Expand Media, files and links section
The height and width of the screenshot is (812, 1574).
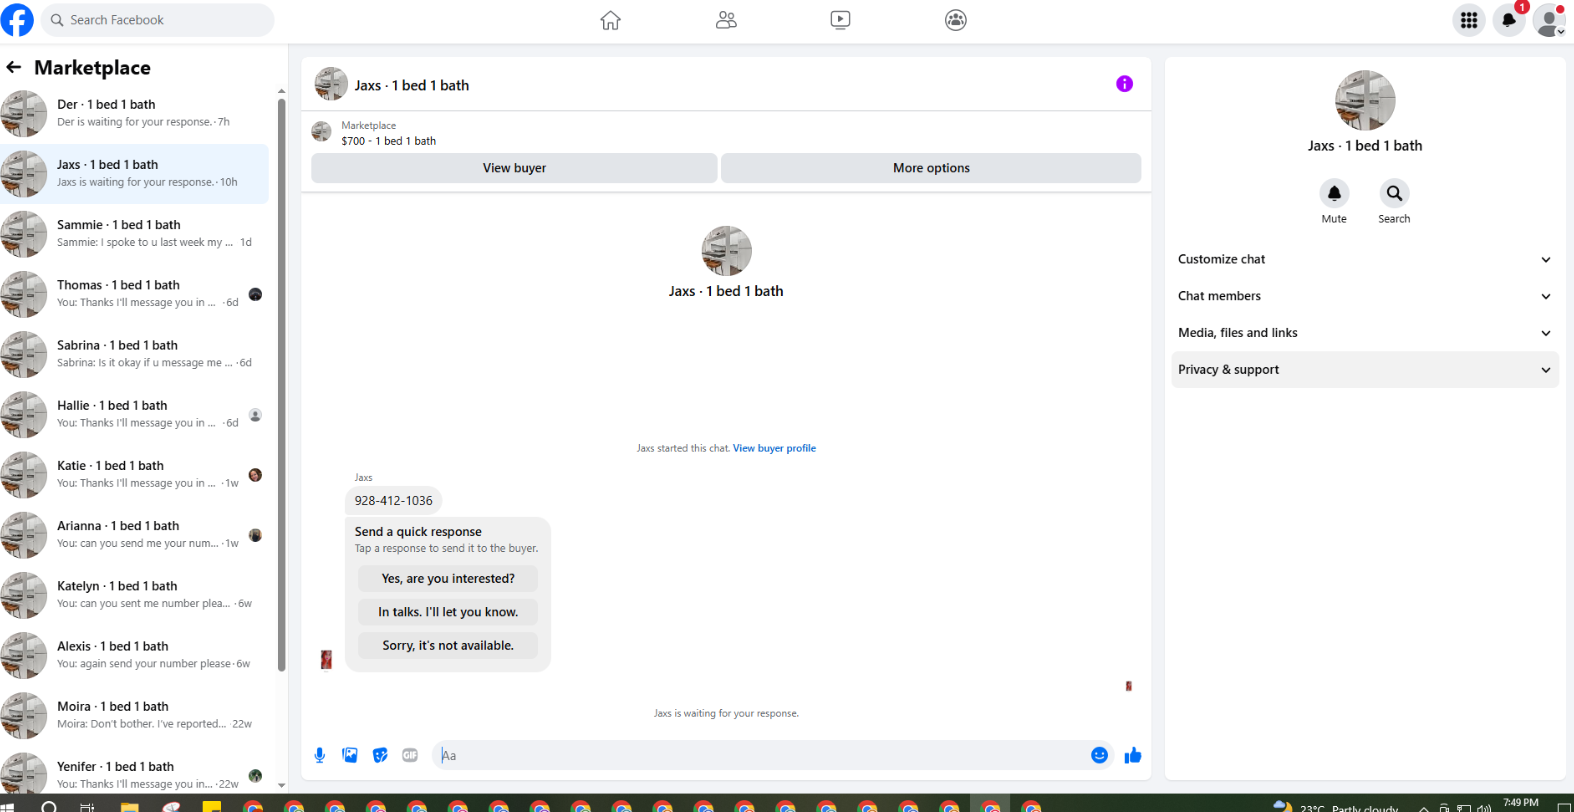[1365, 333]
